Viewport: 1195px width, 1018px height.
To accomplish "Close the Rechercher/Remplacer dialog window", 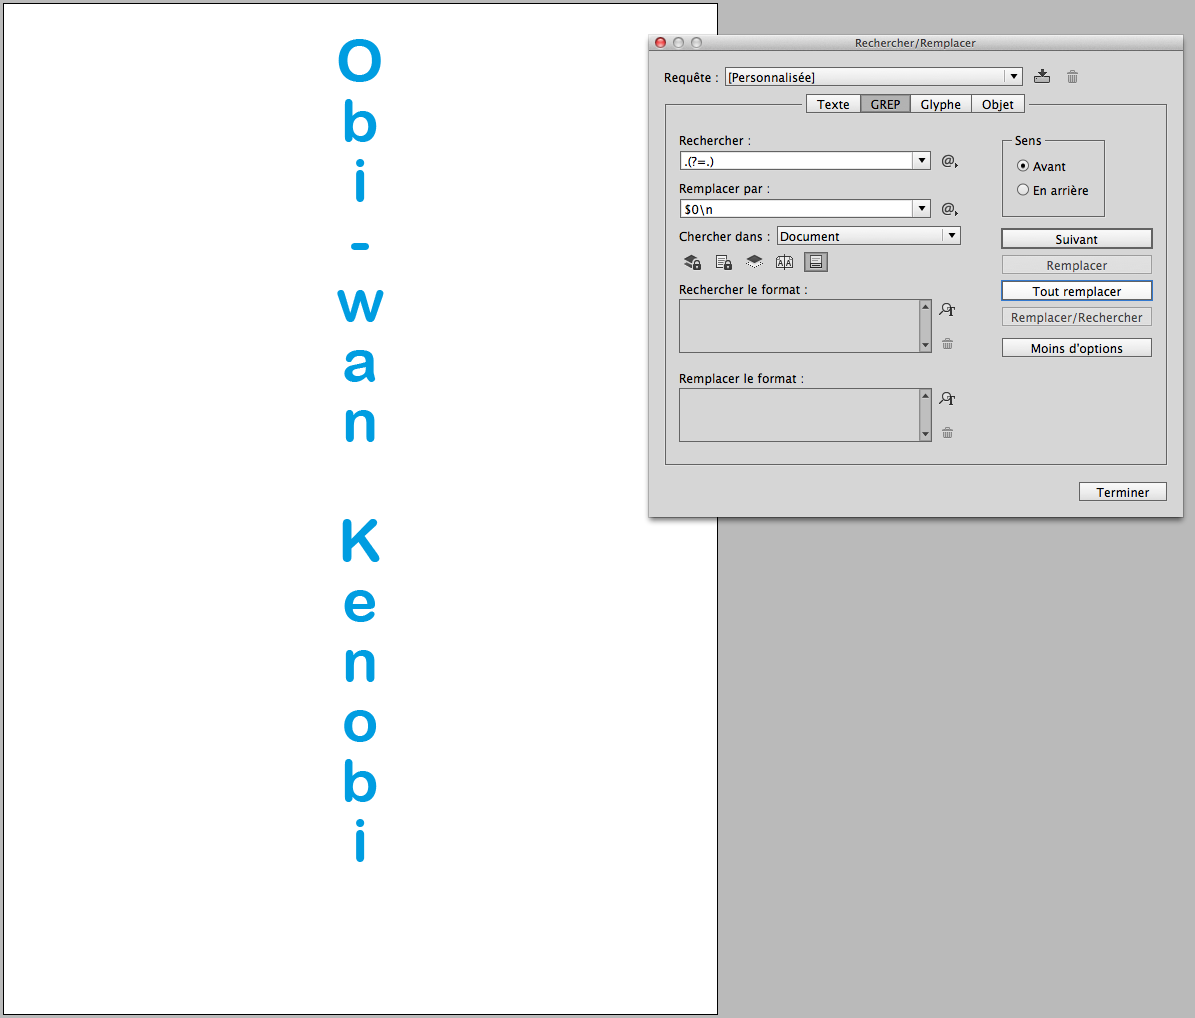I will coord(661,43).
